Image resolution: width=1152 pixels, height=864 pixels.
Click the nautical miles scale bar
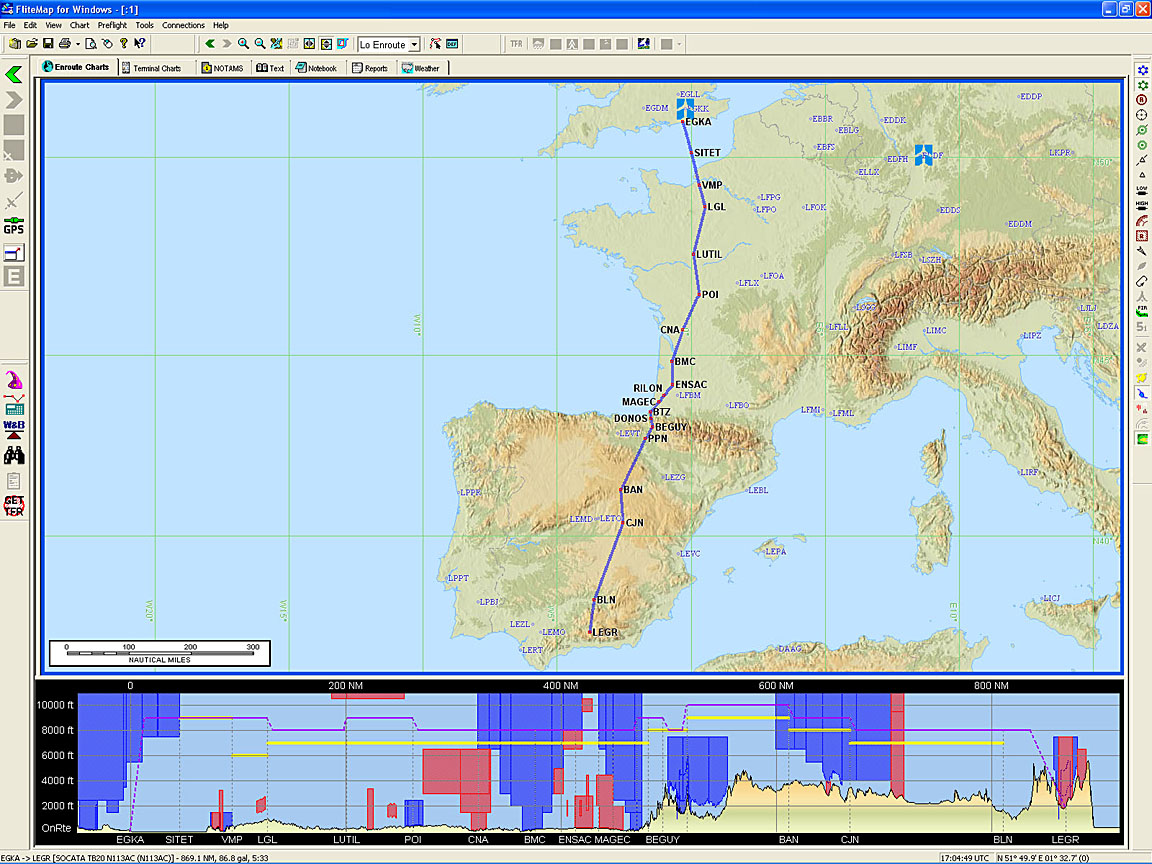(x=159, y=653)
